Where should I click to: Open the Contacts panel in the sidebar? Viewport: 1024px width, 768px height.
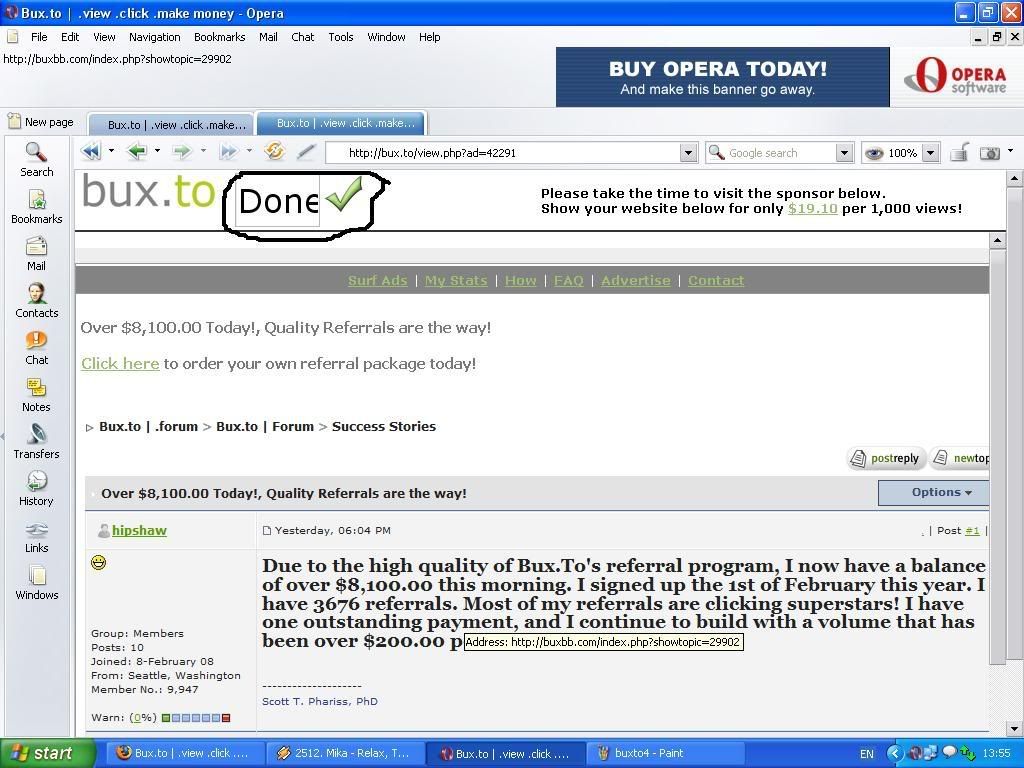click(37, 301)
